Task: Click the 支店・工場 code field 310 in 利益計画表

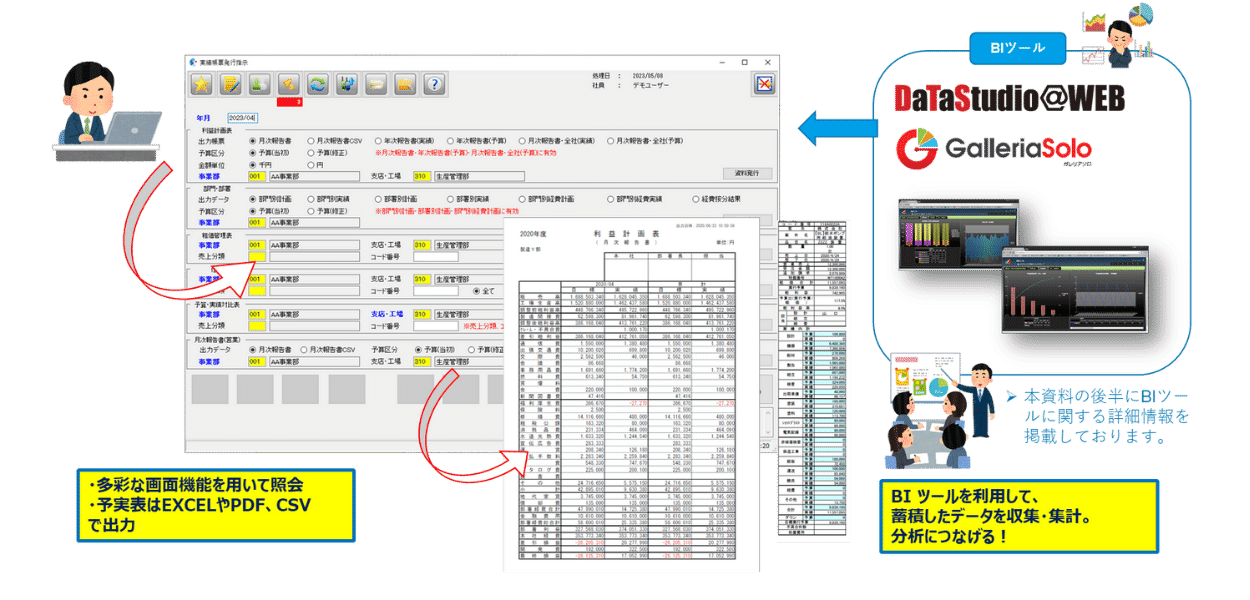Action: tap(423, 177)
